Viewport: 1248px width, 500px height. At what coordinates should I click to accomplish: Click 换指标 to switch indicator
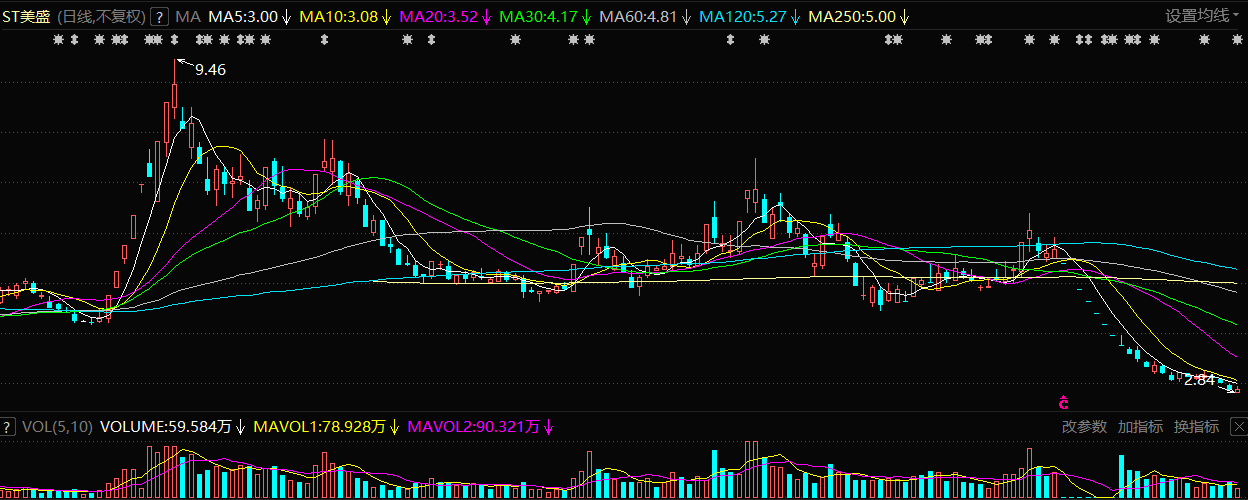[x=1196, y=427]
